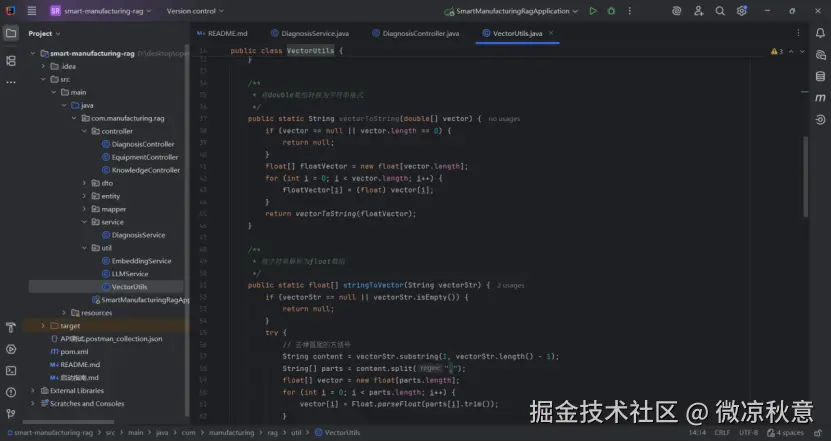Open the bottom right sidebar tool icon
This screenshot has height=442, width=831.
820,120
